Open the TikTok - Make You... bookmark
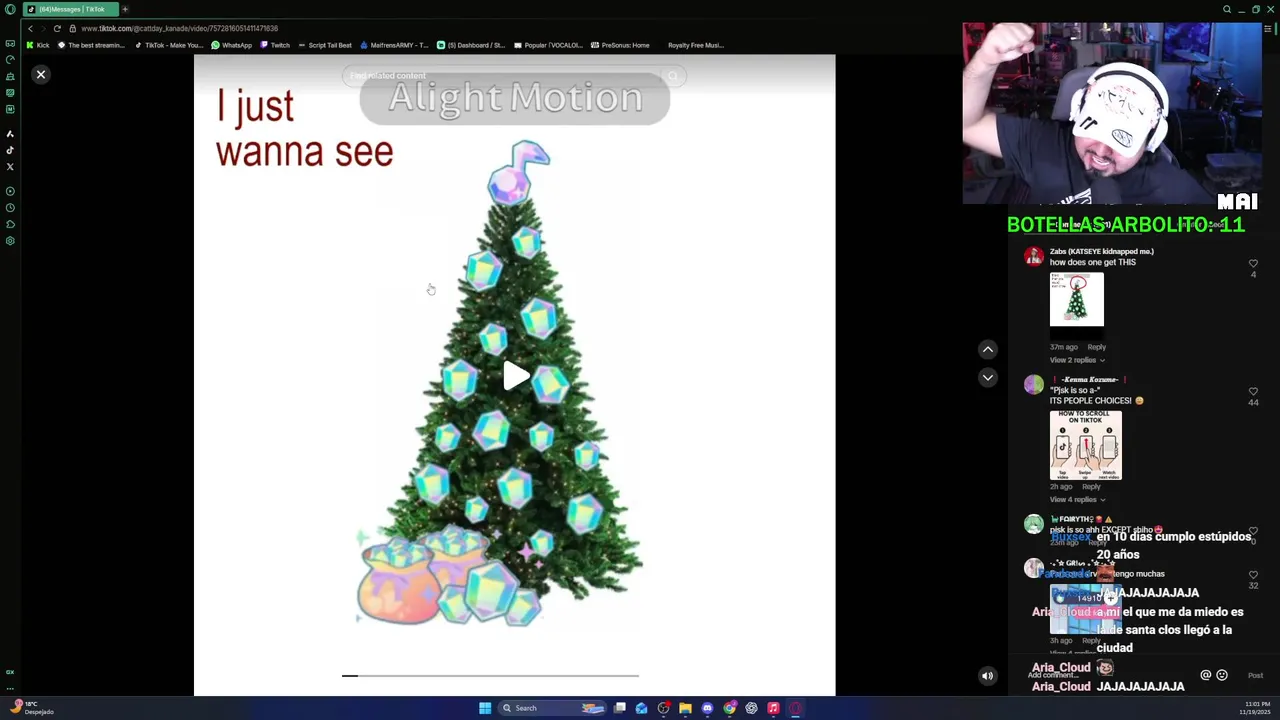1280x720 pixels. point(169,45)
